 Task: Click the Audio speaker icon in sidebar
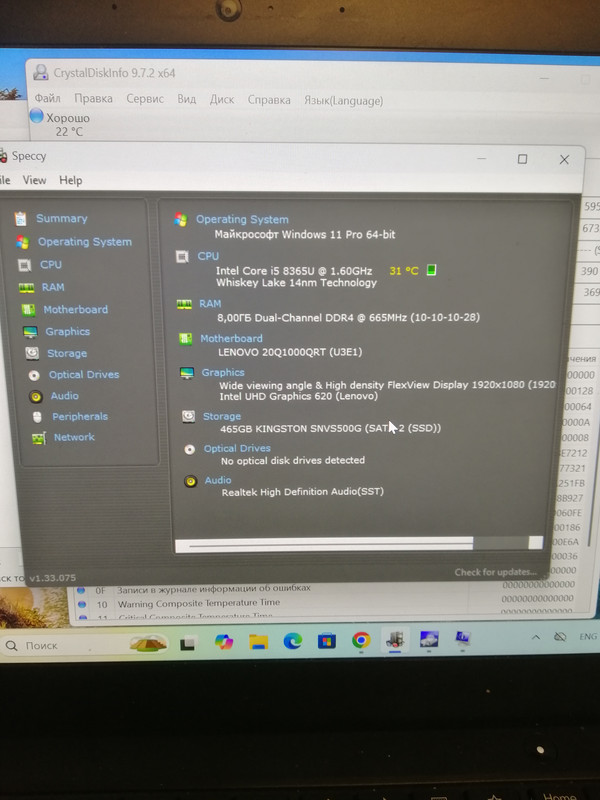[x=36, y=396]
